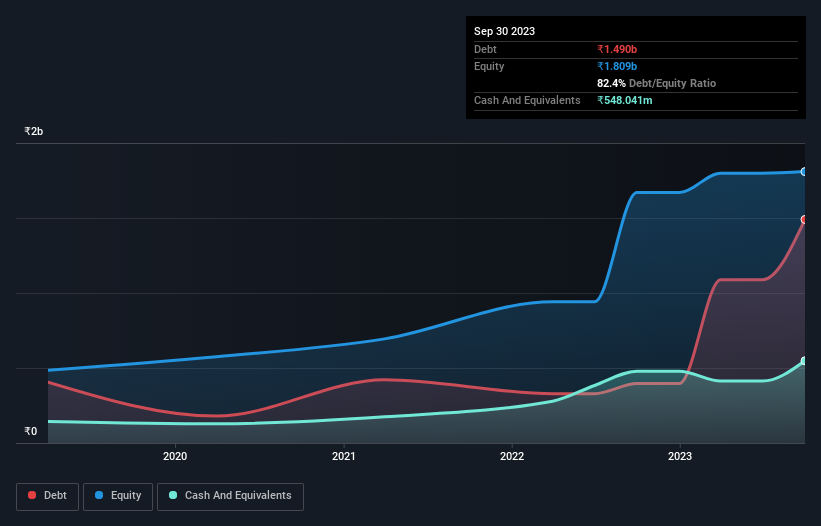Toggle the Debt legend button

tap(48, 496)
